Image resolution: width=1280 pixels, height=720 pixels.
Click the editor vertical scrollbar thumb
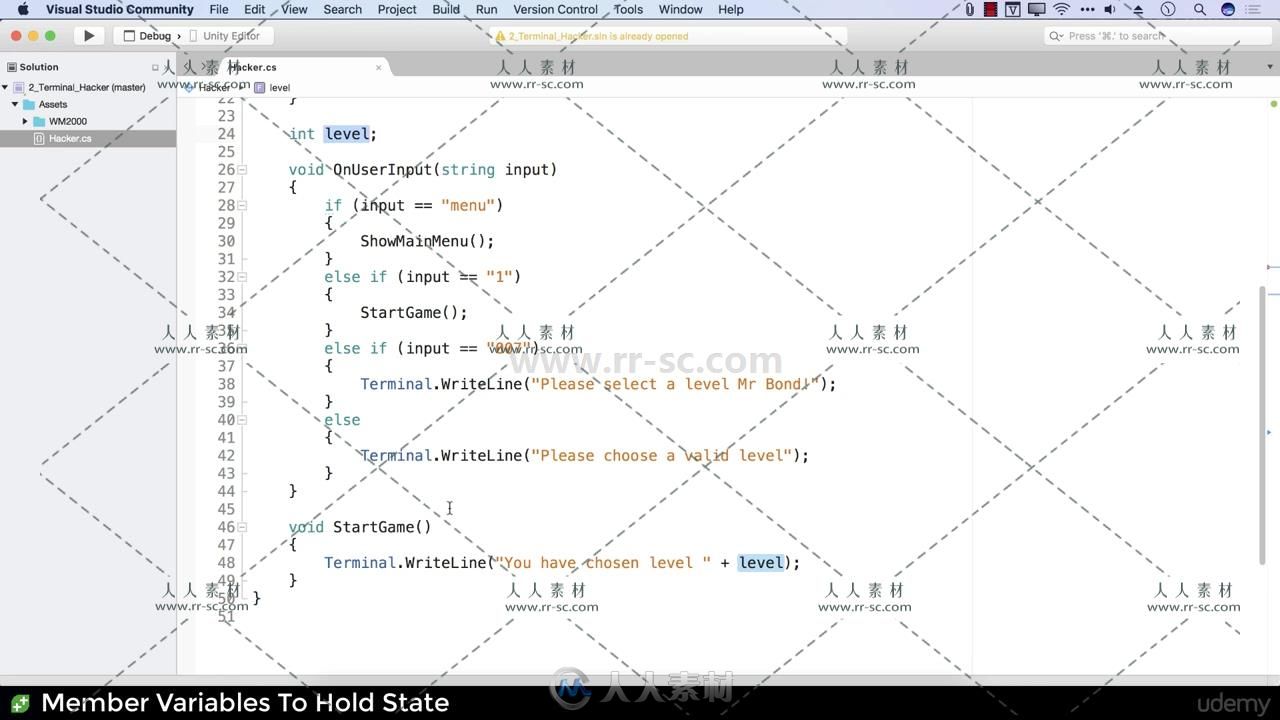[1262, 425]
